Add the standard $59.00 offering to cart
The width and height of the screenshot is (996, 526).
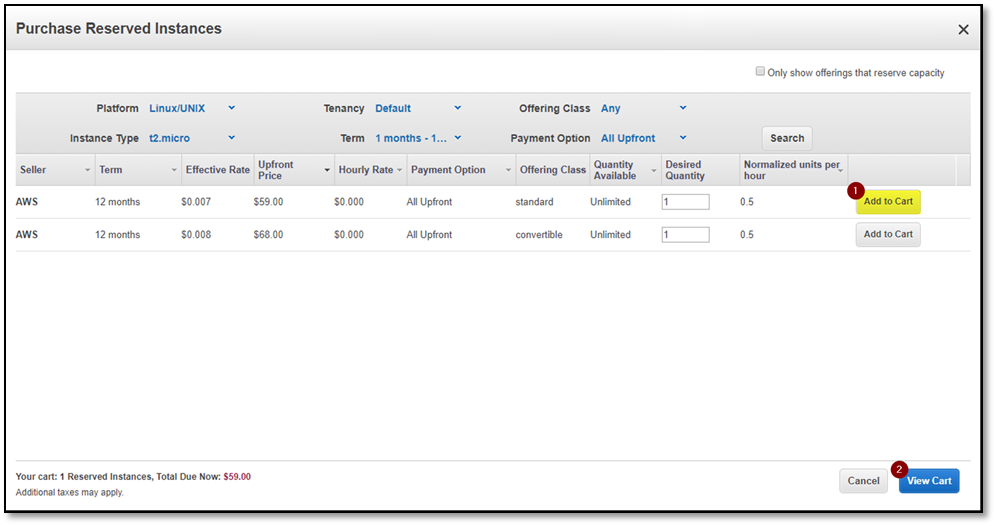tap(888, 201)
